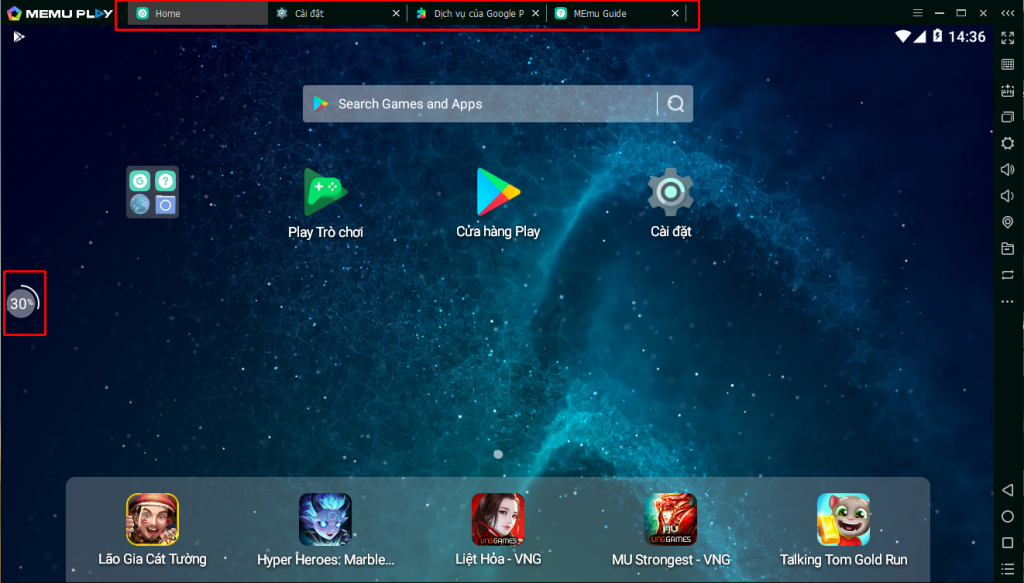Increase volume using the sidebar speaker icon
Screen dimensions: 1024x583
[x=1008, y=170]
